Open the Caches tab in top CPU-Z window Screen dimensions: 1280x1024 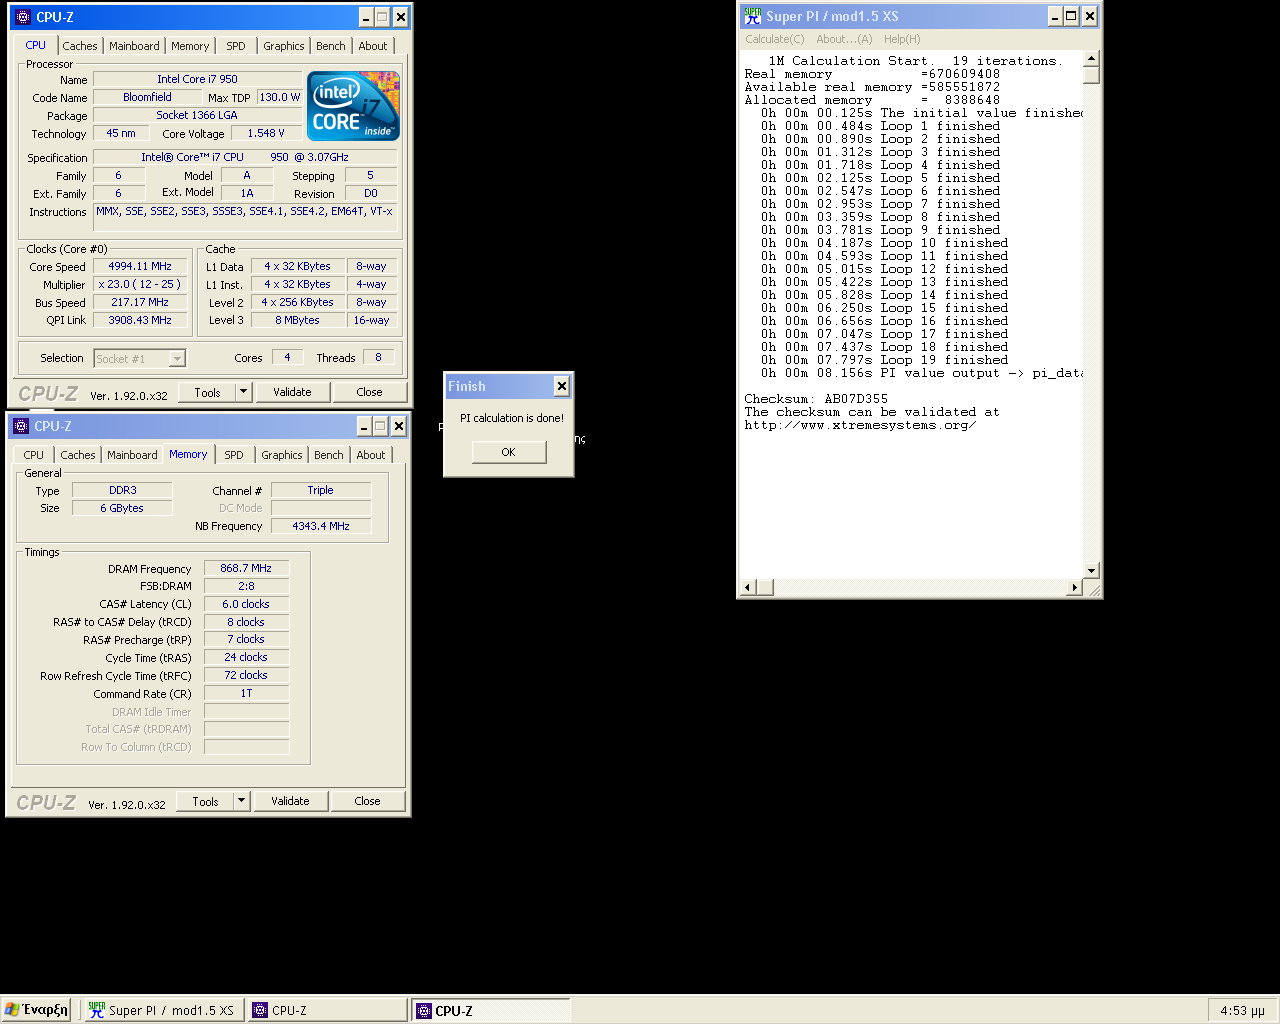[x=80, y=46]
